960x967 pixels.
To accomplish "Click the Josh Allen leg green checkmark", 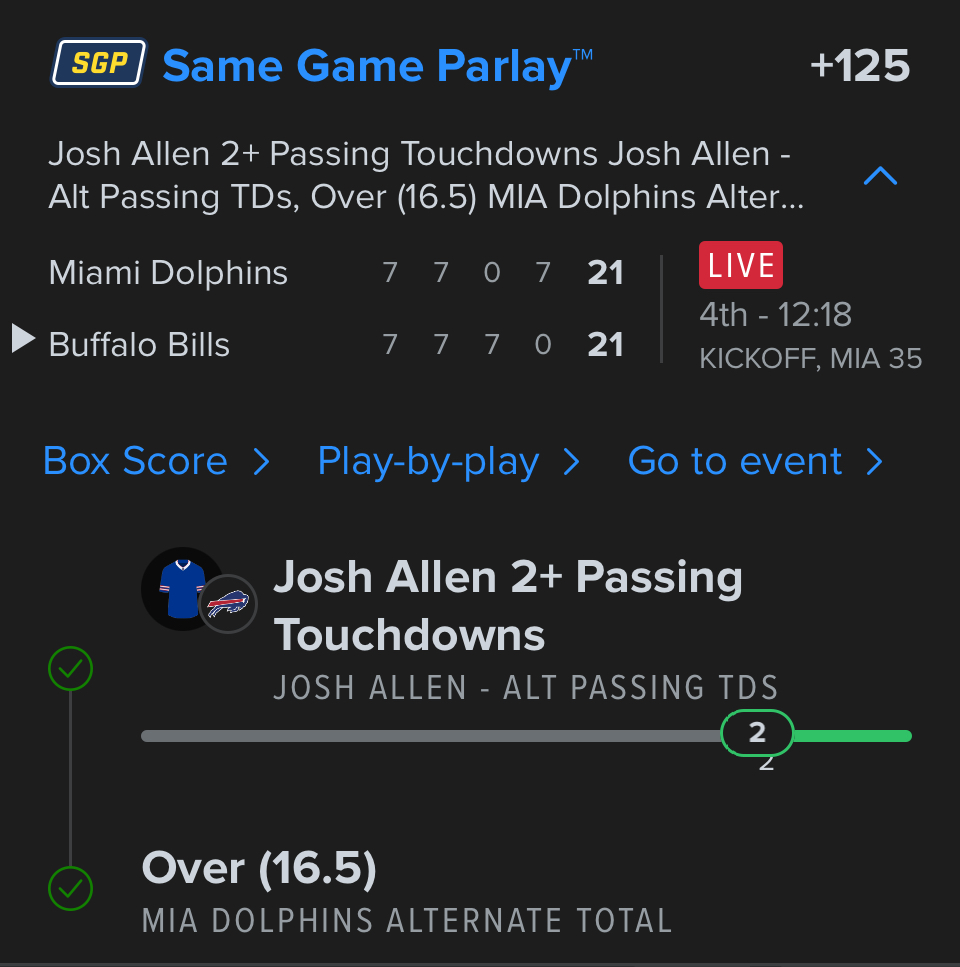I will (x=70, y=669).
